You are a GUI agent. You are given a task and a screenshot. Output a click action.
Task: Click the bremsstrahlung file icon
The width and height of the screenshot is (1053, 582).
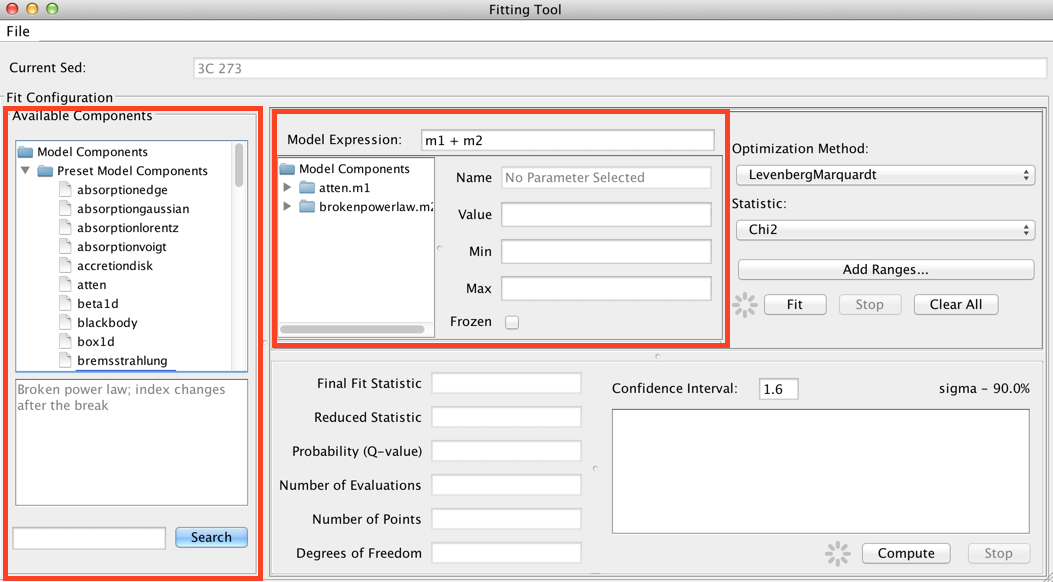tap(65, 360)
